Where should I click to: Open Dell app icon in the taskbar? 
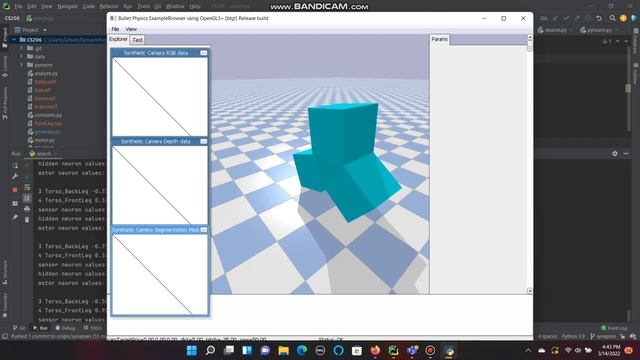(x=320, y=350)
